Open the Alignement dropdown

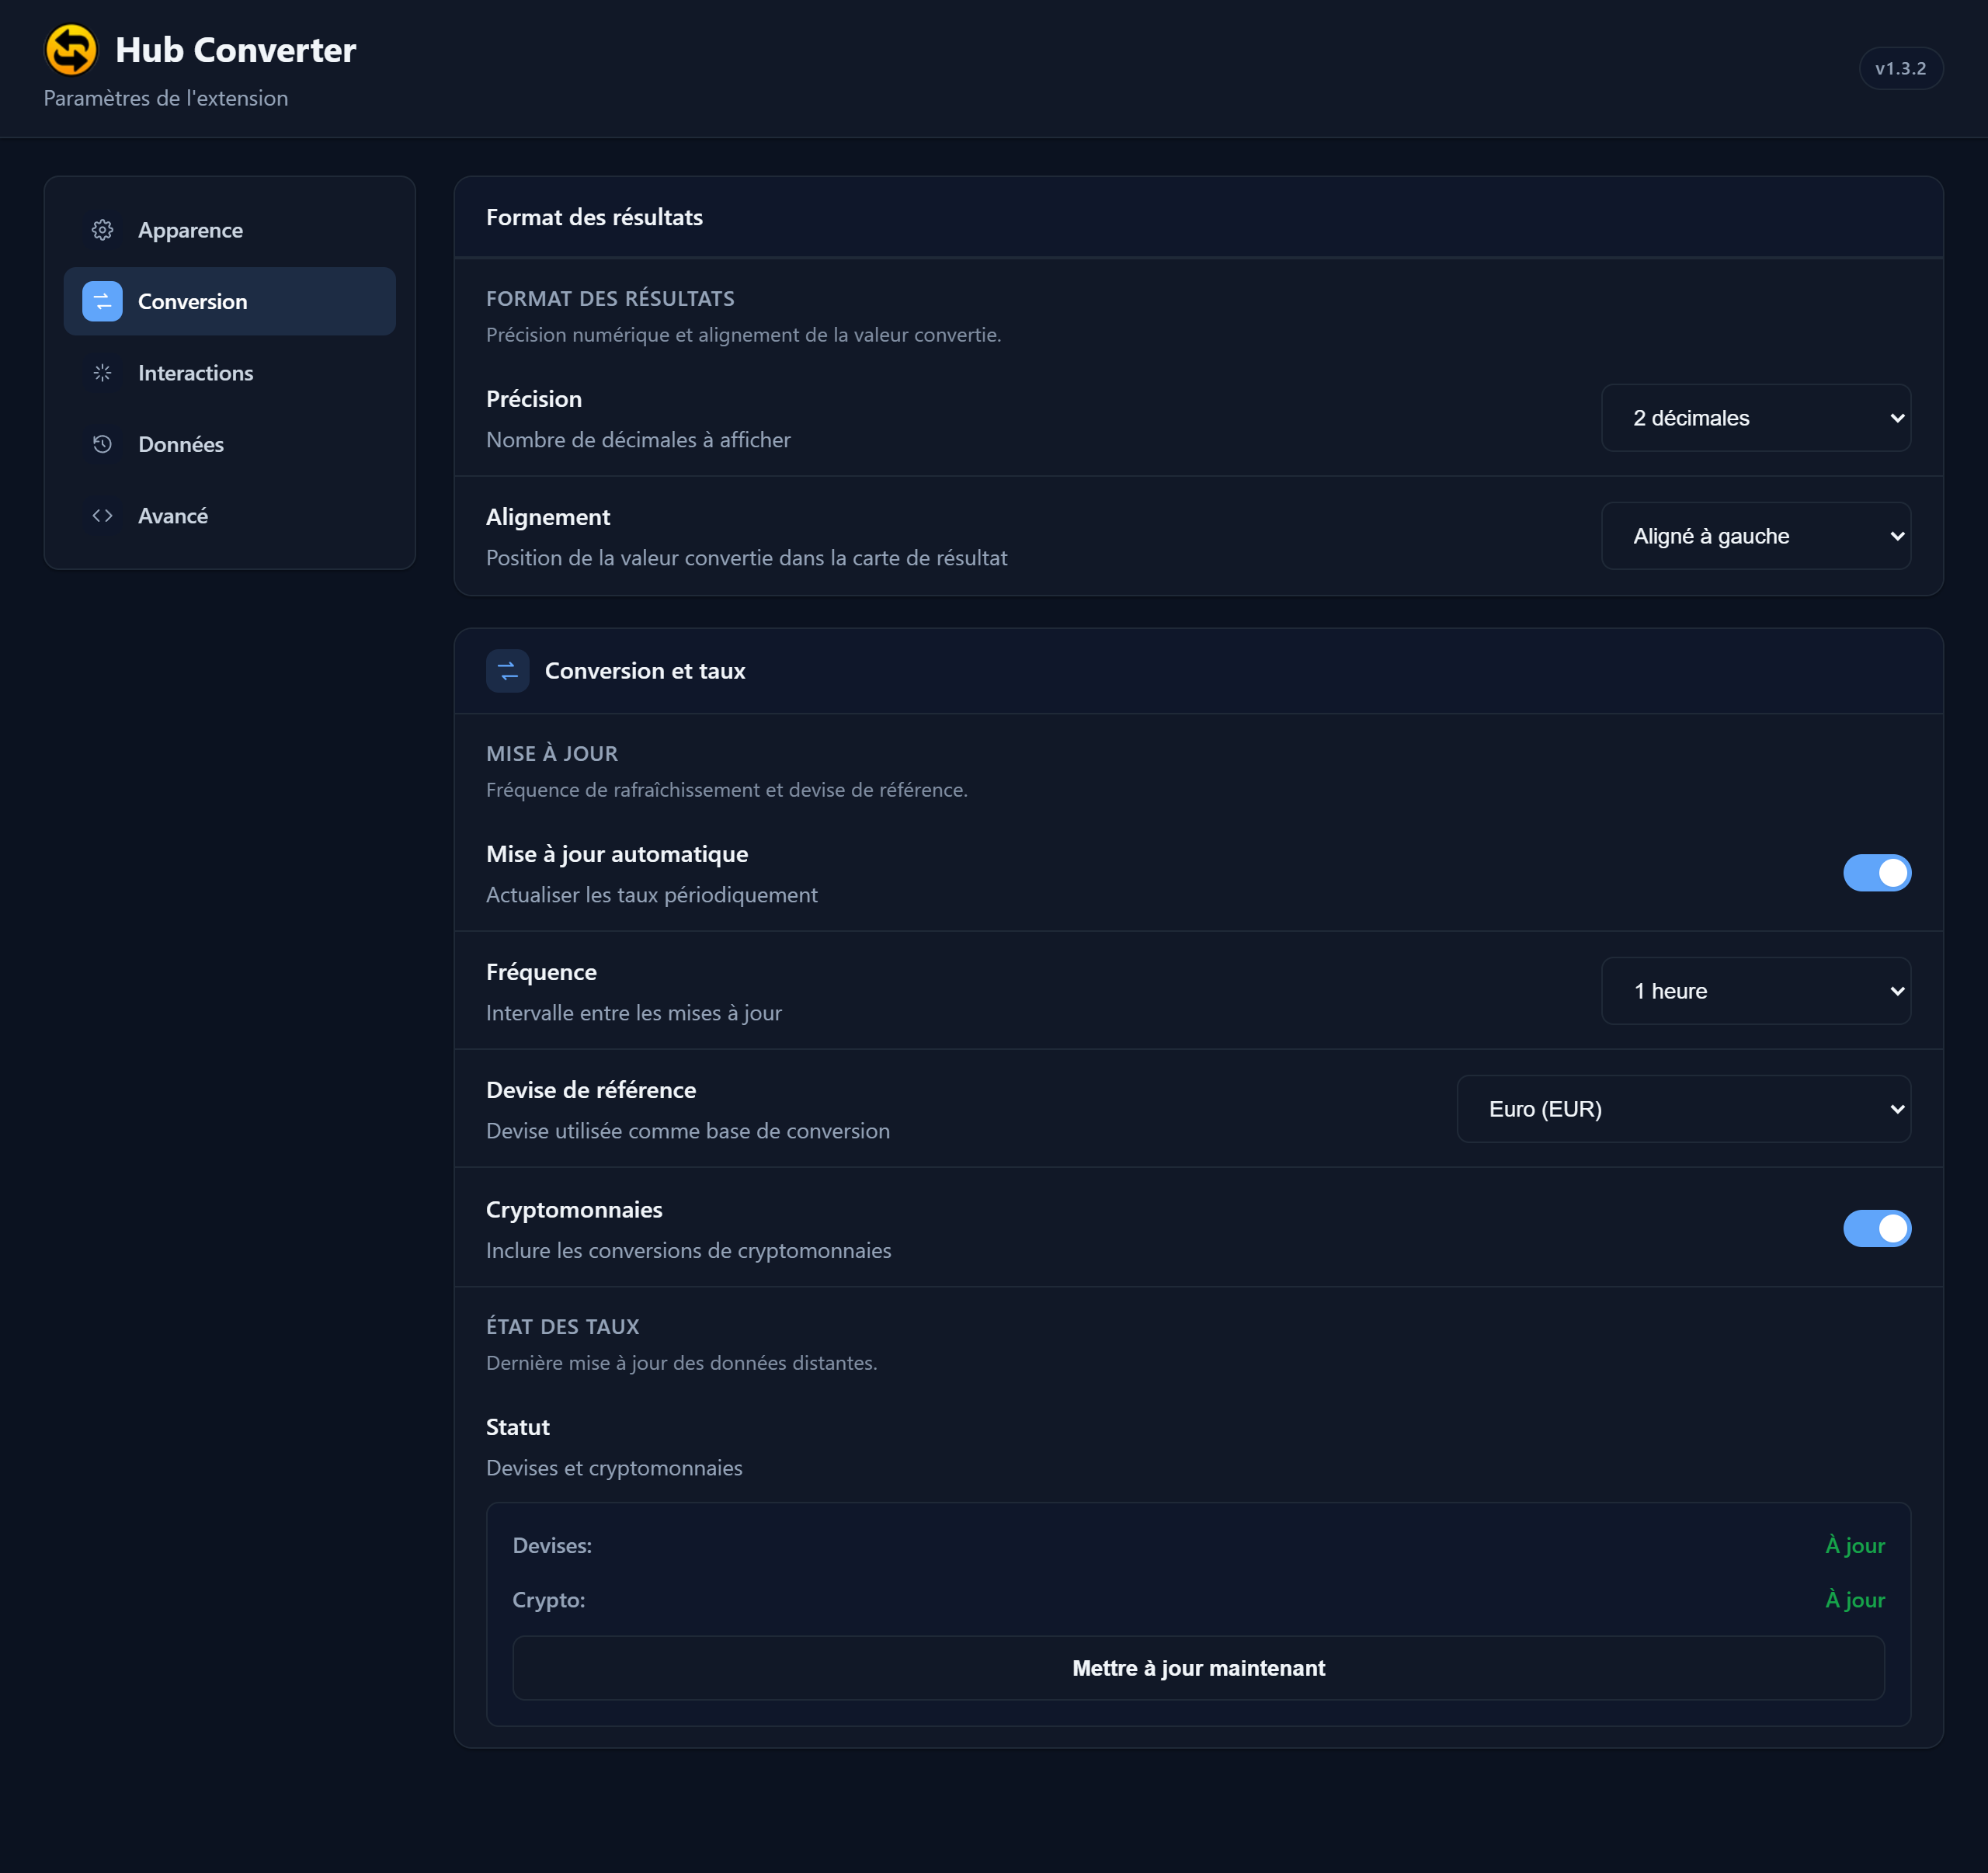pyautogui.click(x=1755, y=536)
